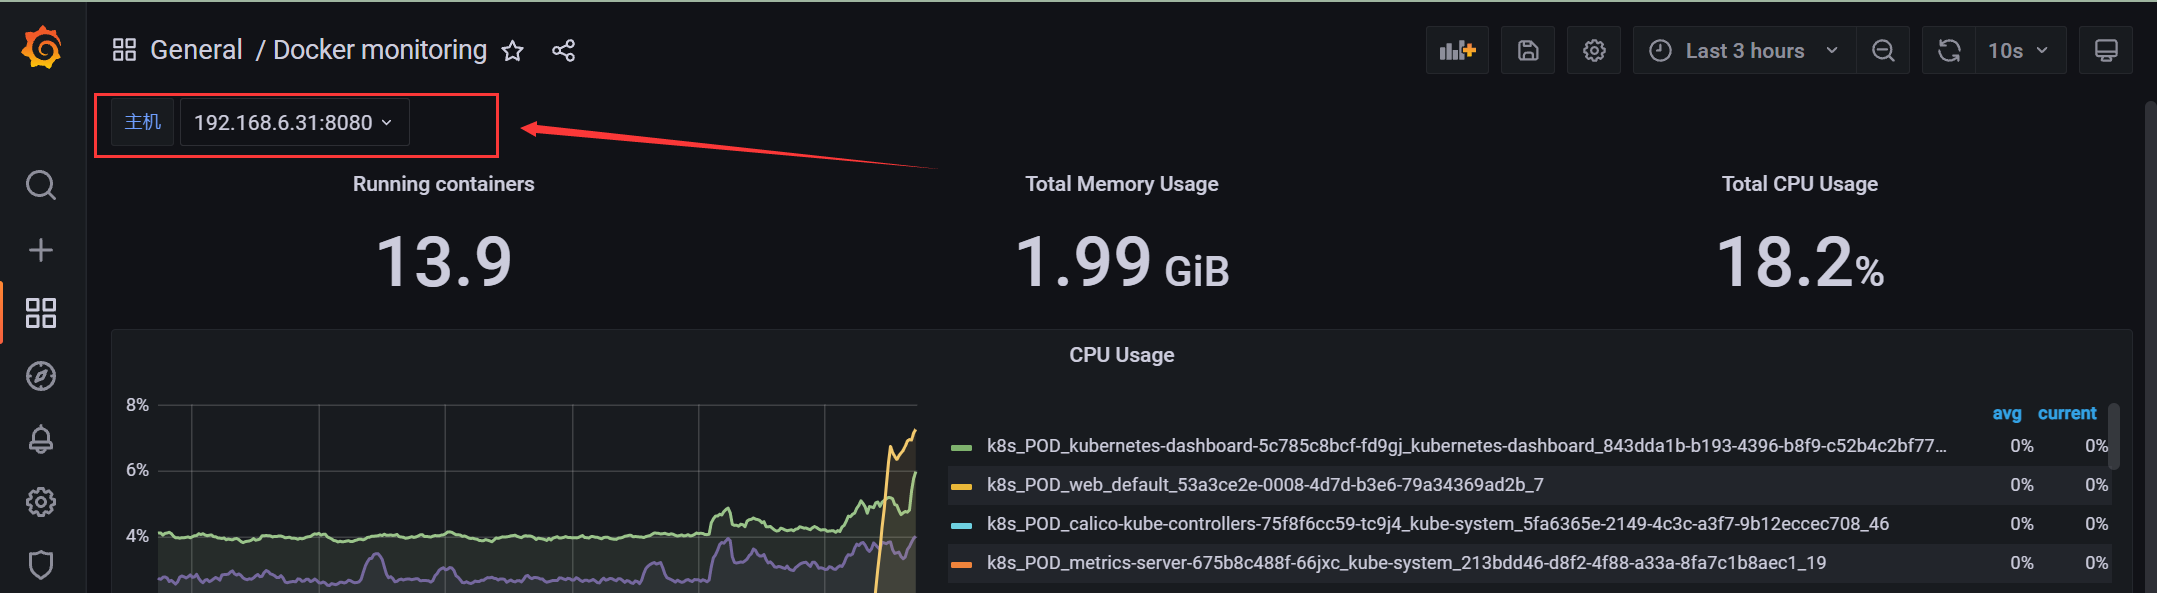Cycle view mode with monitor icon

click(2106, 50)
